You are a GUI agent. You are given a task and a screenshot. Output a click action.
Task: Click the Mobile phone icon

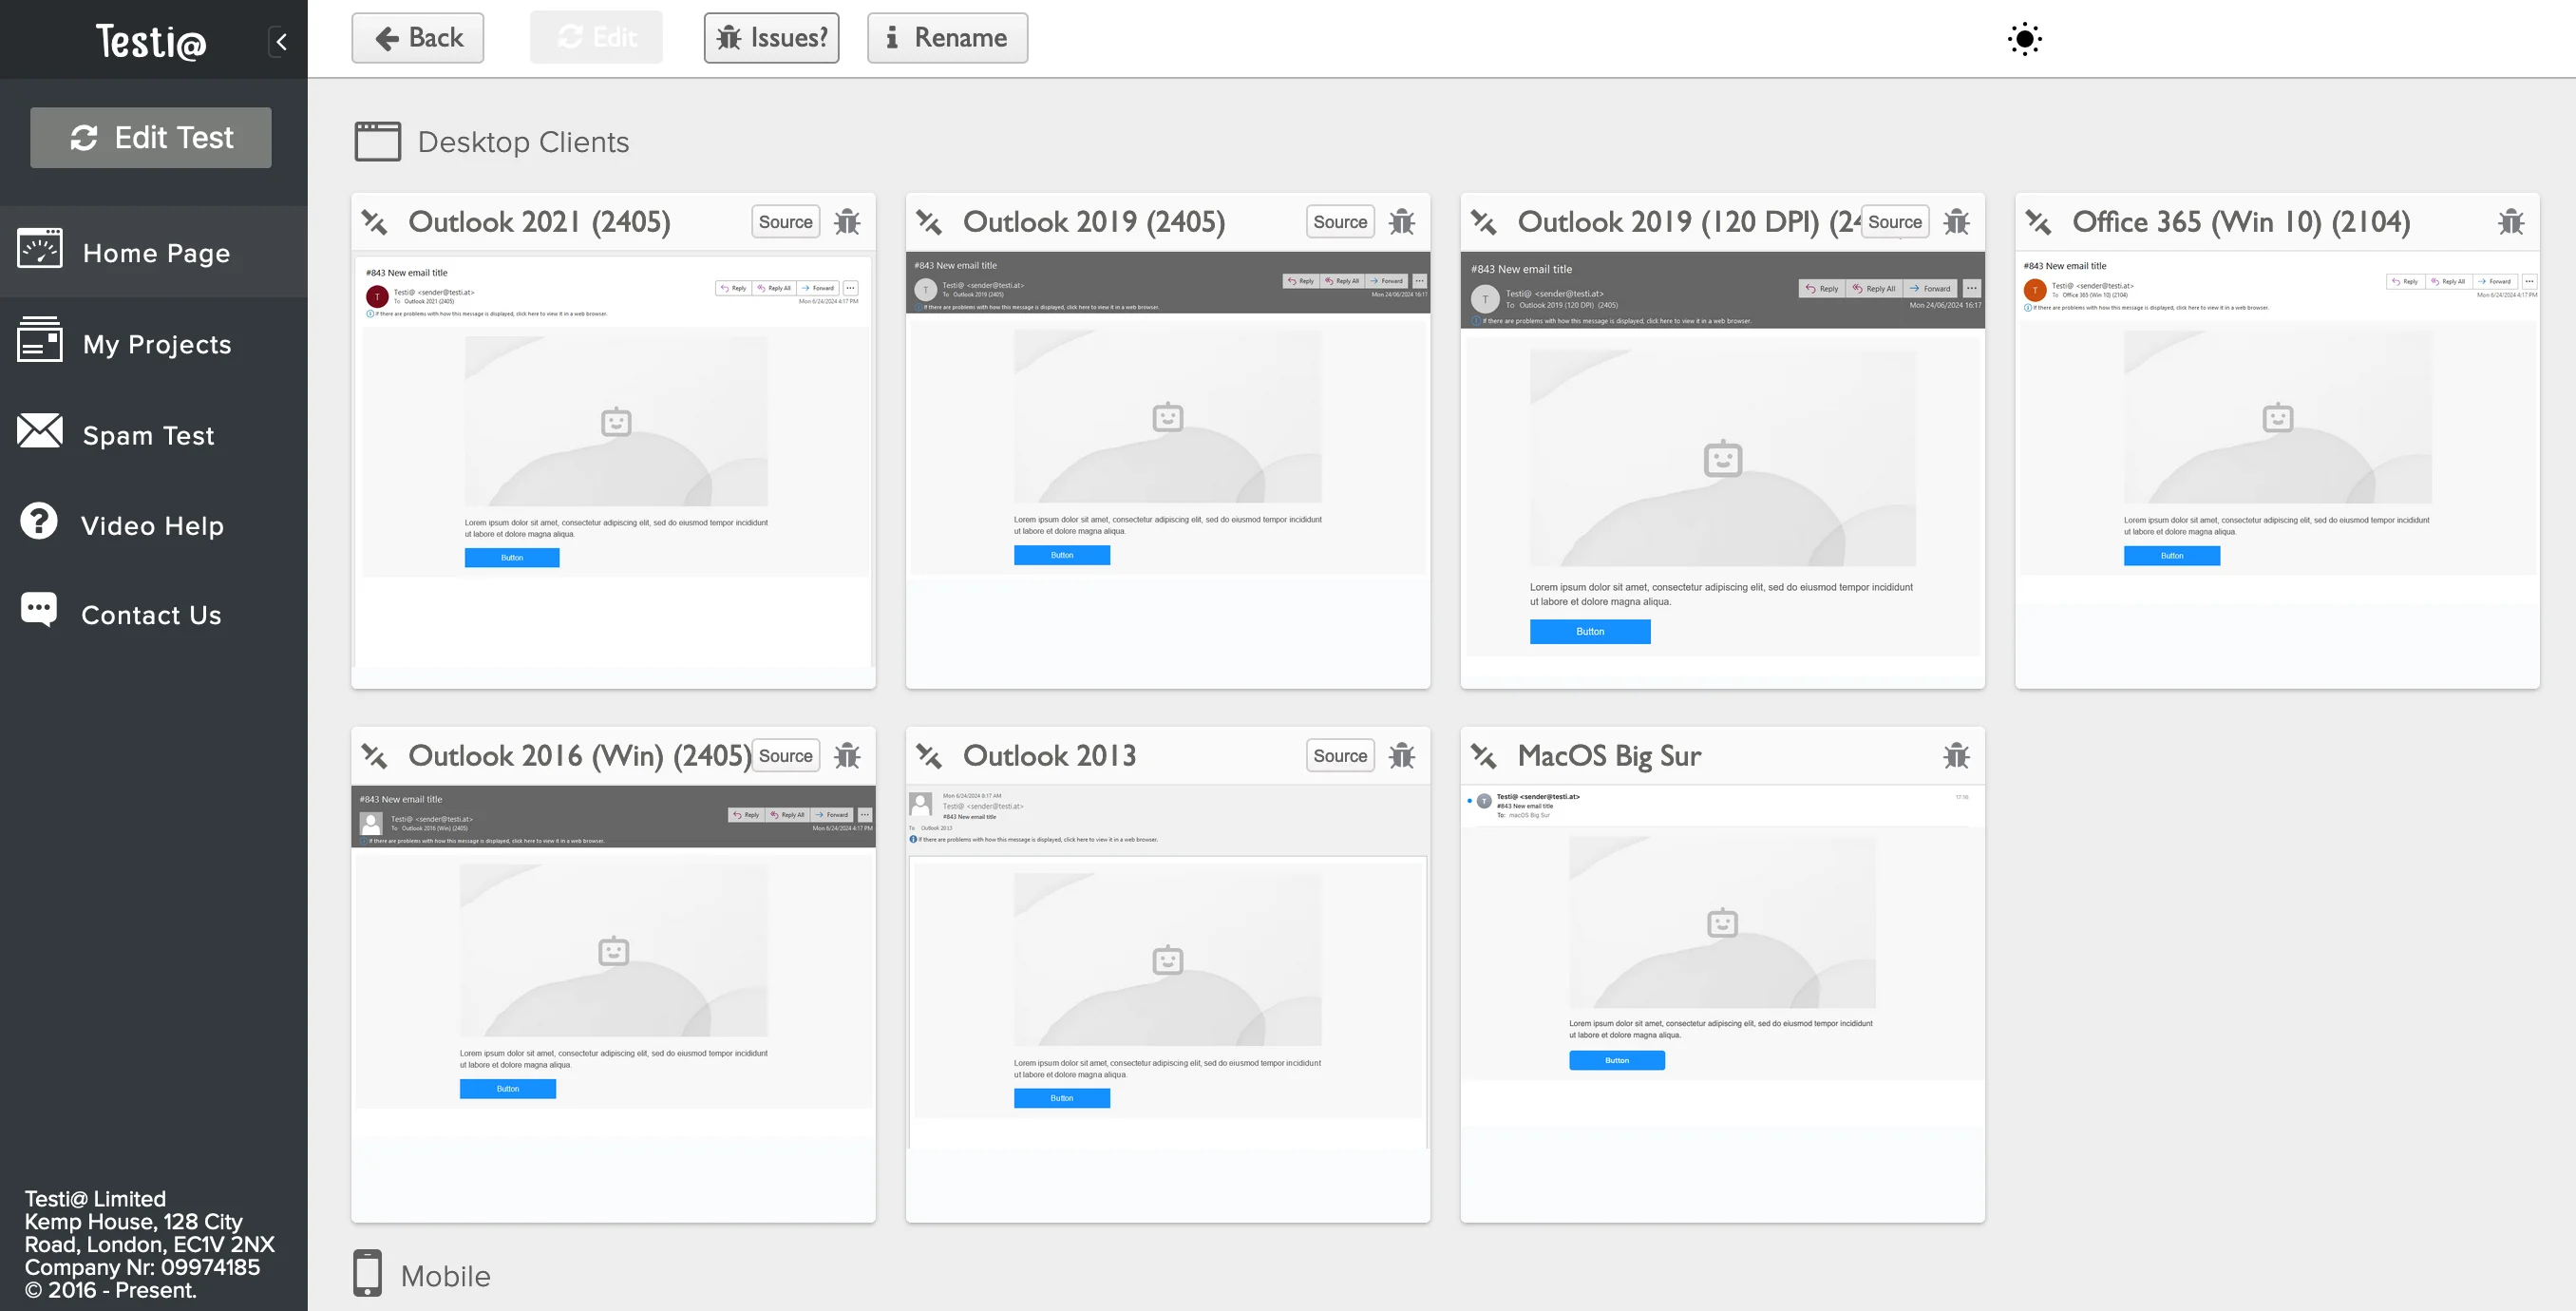[368, 1273]
